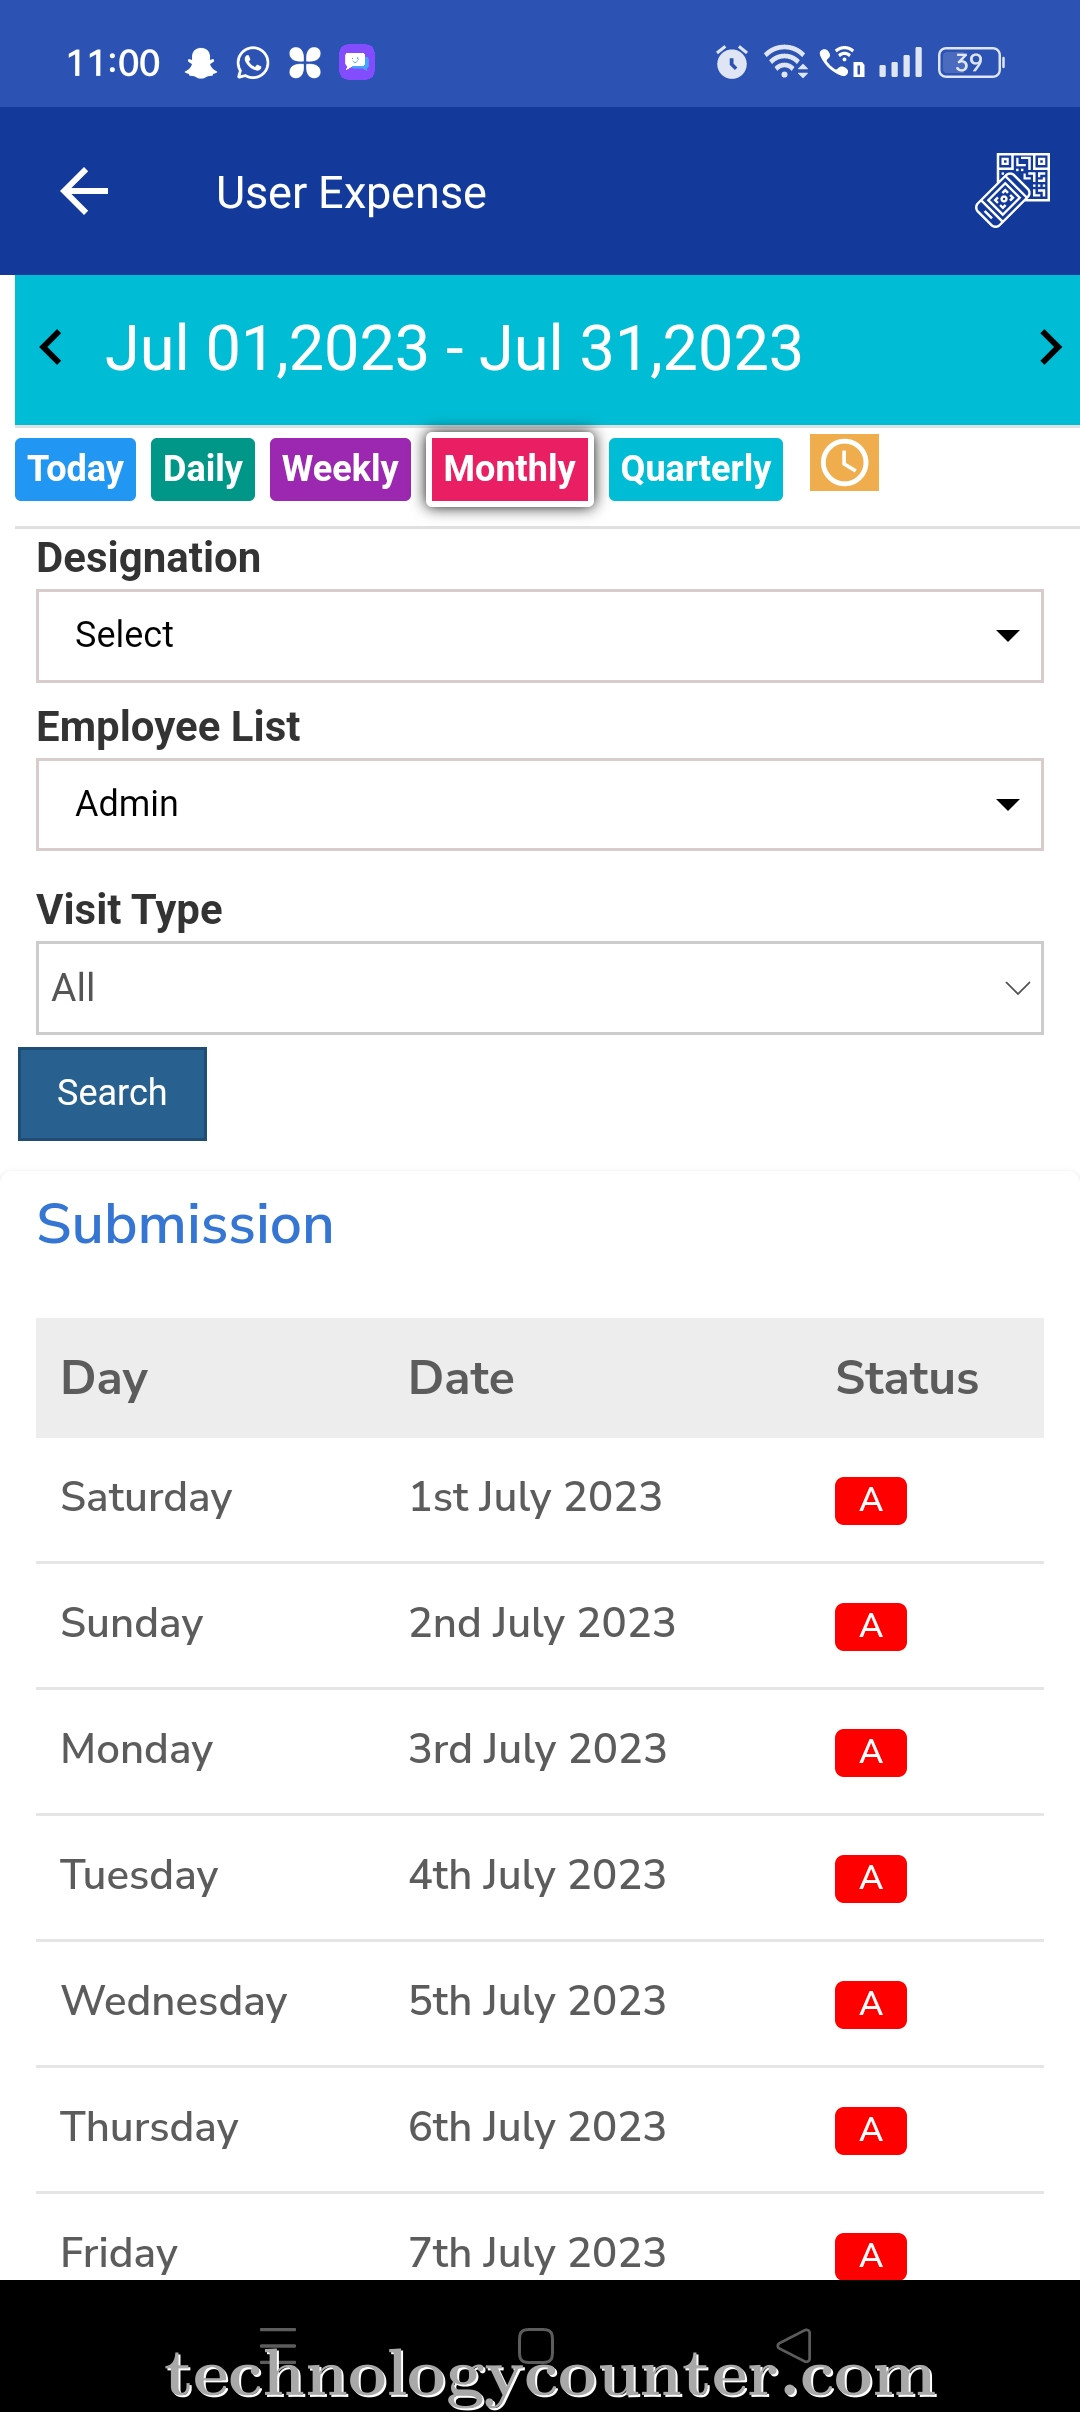Image resolution: width=1080 pixels, height=2412 pixels.
Task: Switch to the Quarterly view
Action: point(696,469)
